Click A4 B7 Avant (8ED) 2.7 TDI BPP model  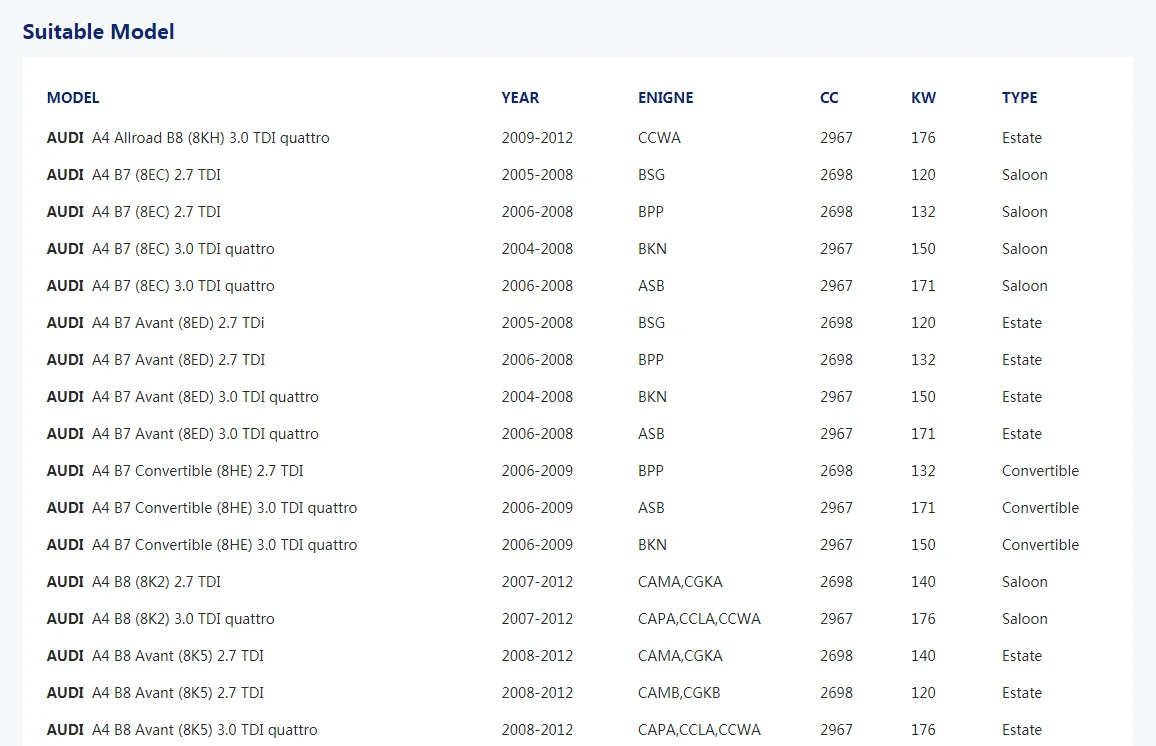[156, 360]
